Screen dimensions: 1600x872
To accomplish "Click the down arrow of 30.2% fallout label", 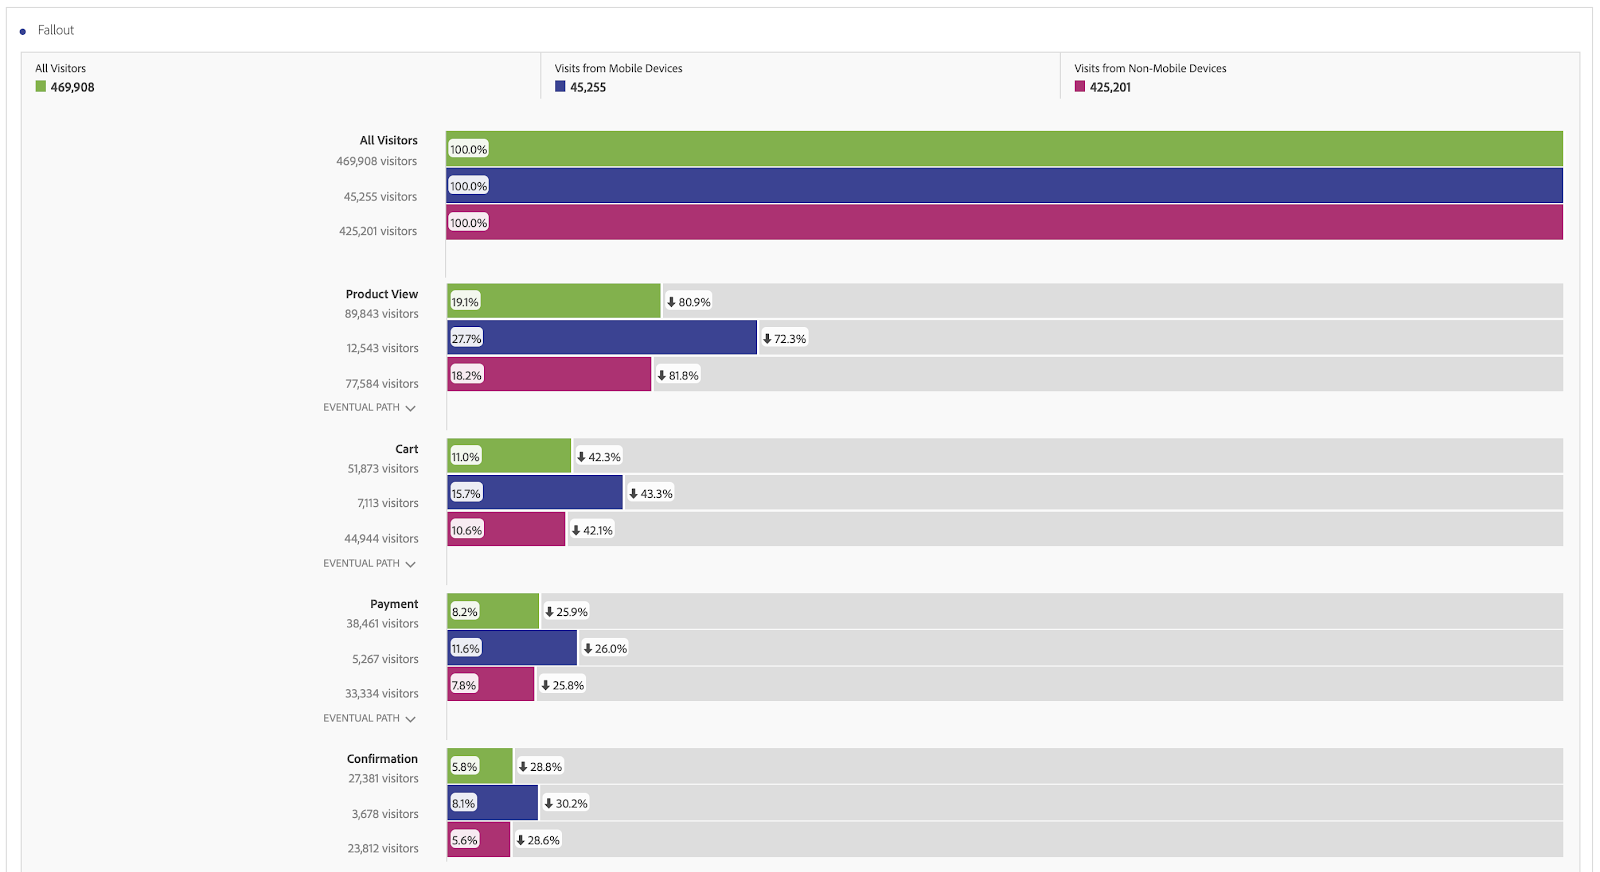I will [549, 803].
